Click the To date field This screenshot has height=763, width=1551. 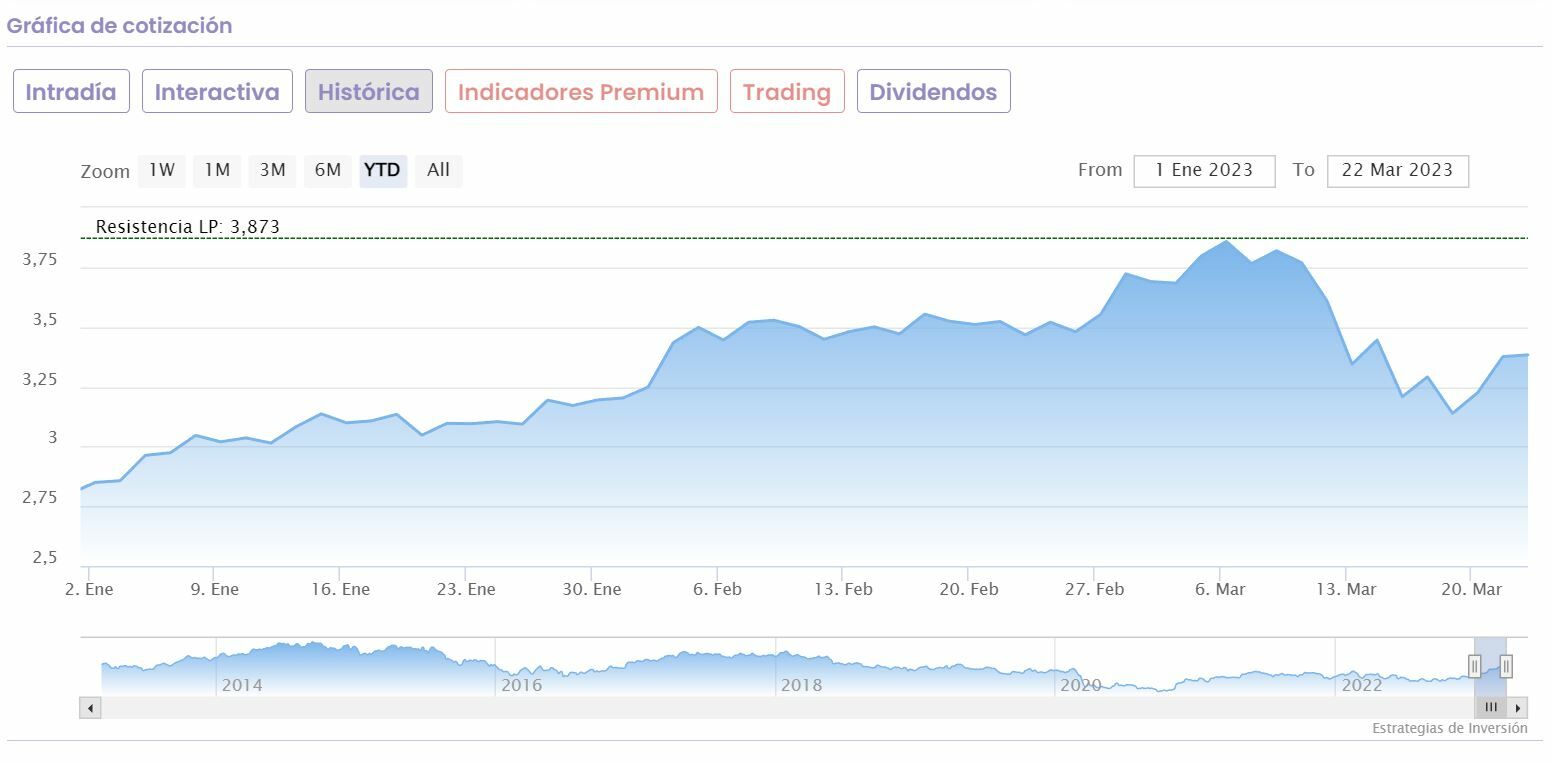pyautogui.click(x=1397, y=170)
